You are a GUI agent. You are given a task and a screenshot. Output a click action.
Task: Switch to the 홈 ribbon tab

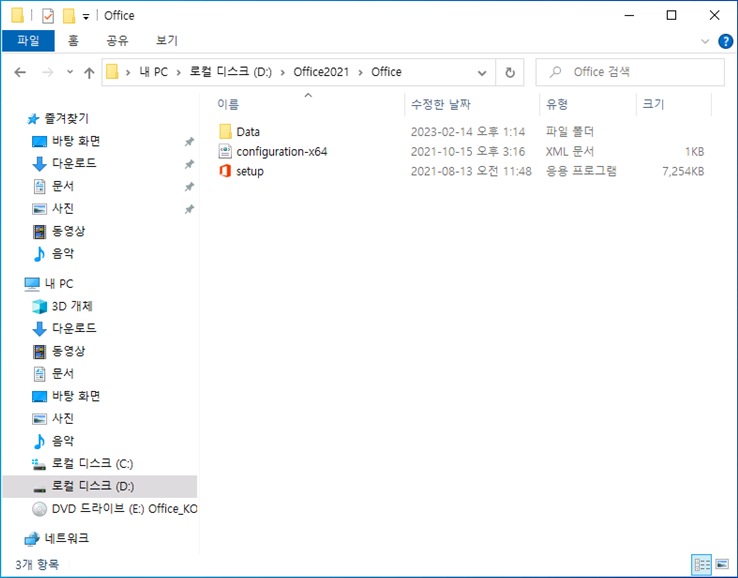pos(73,40)
